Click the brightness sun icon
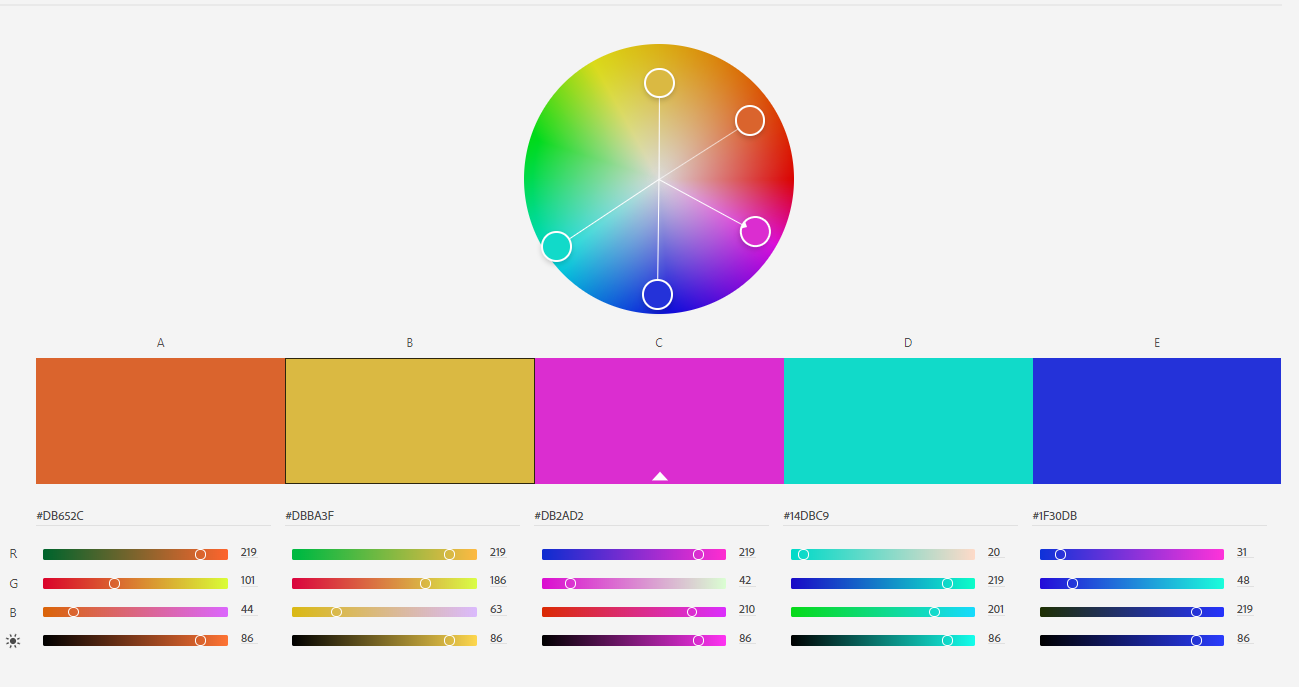 (x=13, y=640)
